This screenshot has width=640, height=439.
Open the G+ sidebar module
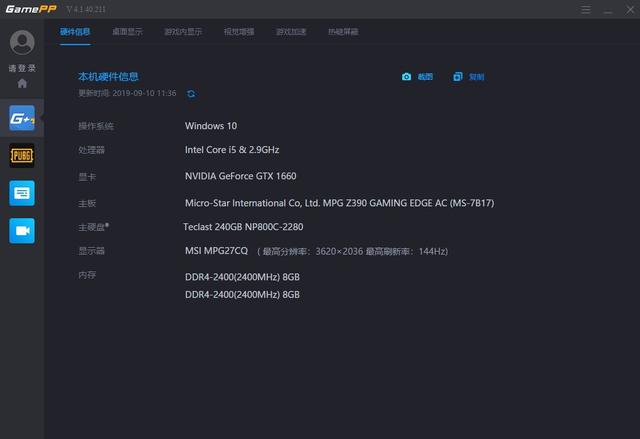point(22,118)
